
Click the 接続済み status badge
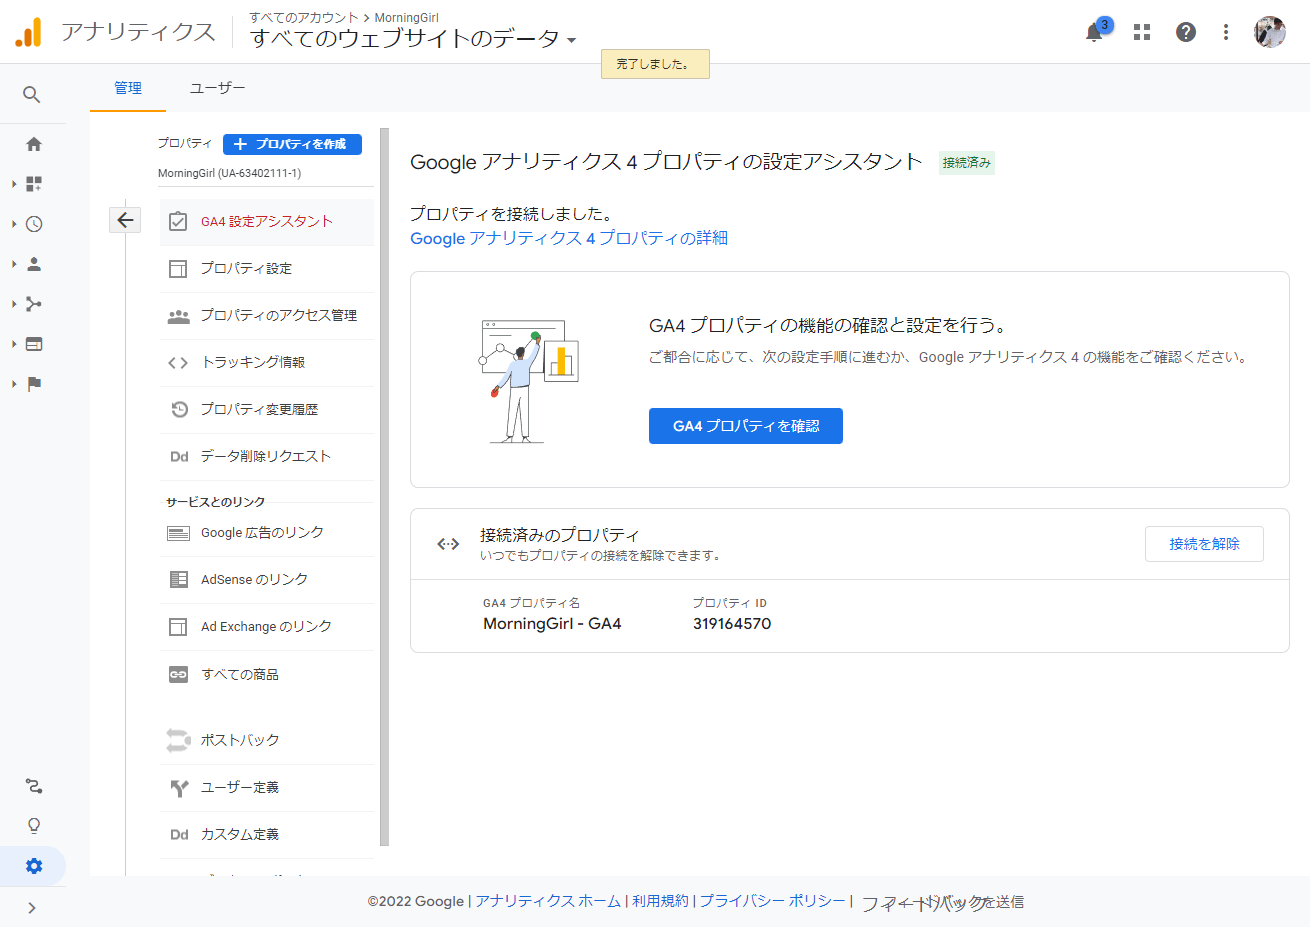coord(967,163)
